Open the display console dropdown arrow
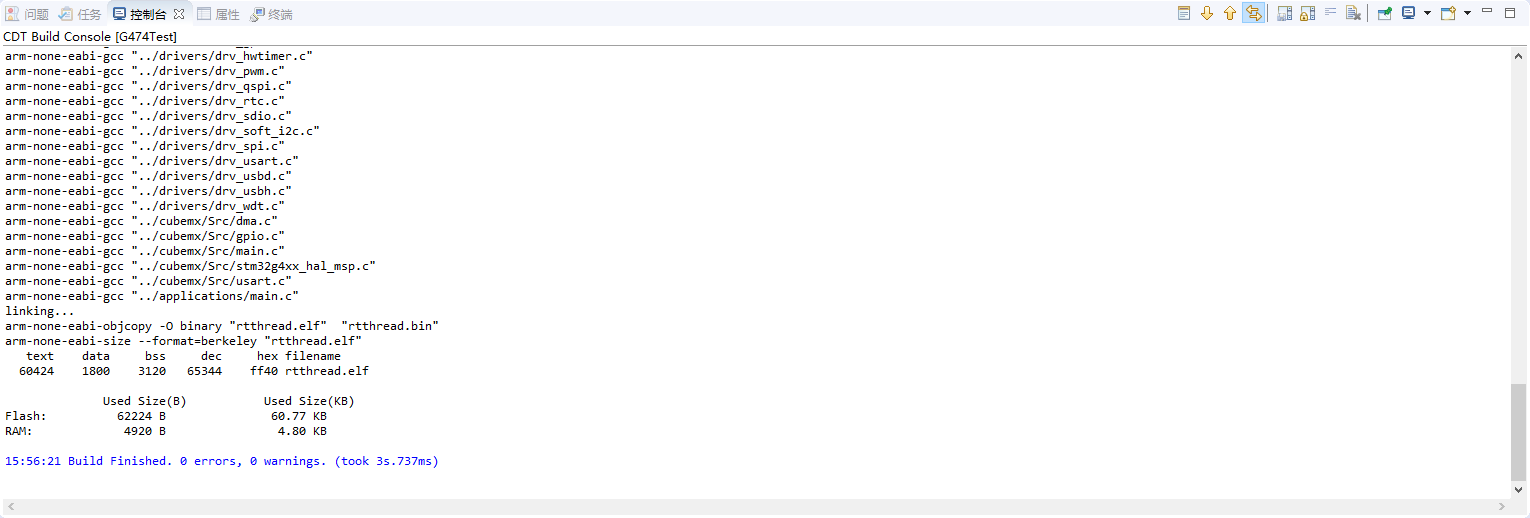The height and width of the screenshot is (518, 1530). point(1427,13)
